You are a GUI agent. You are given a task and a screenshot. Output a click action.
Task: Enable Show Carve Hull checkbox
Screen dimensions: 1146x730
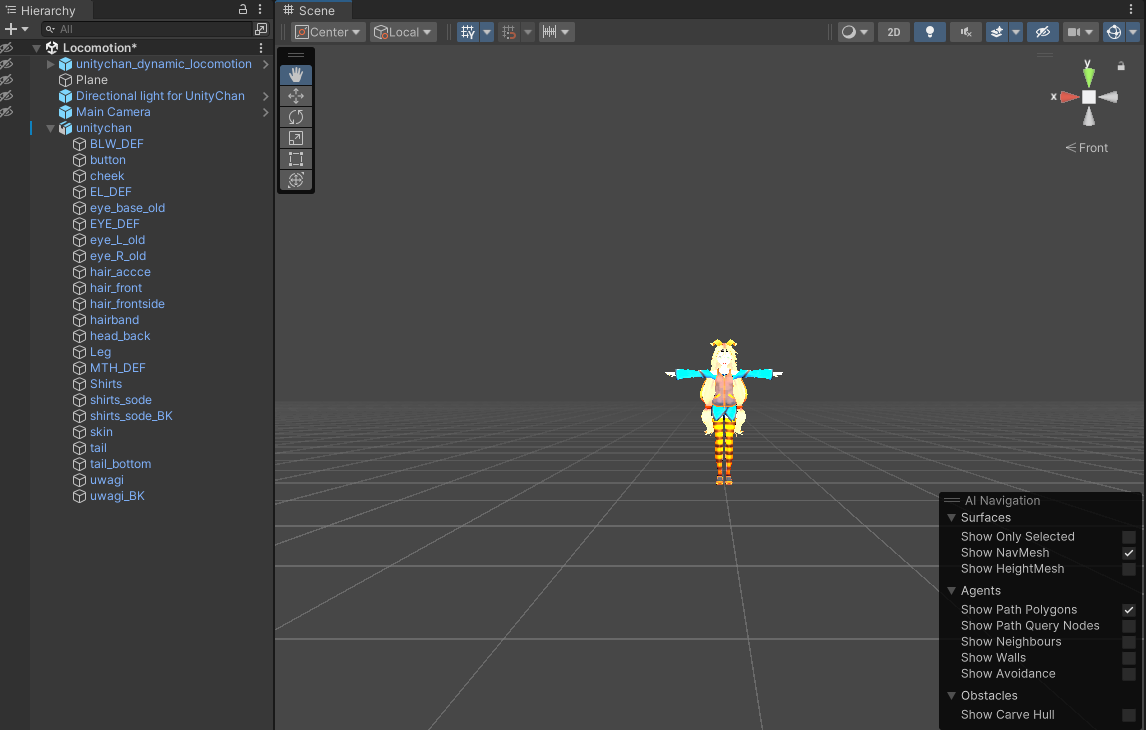pyautogui.click(x=1128, y=715)
